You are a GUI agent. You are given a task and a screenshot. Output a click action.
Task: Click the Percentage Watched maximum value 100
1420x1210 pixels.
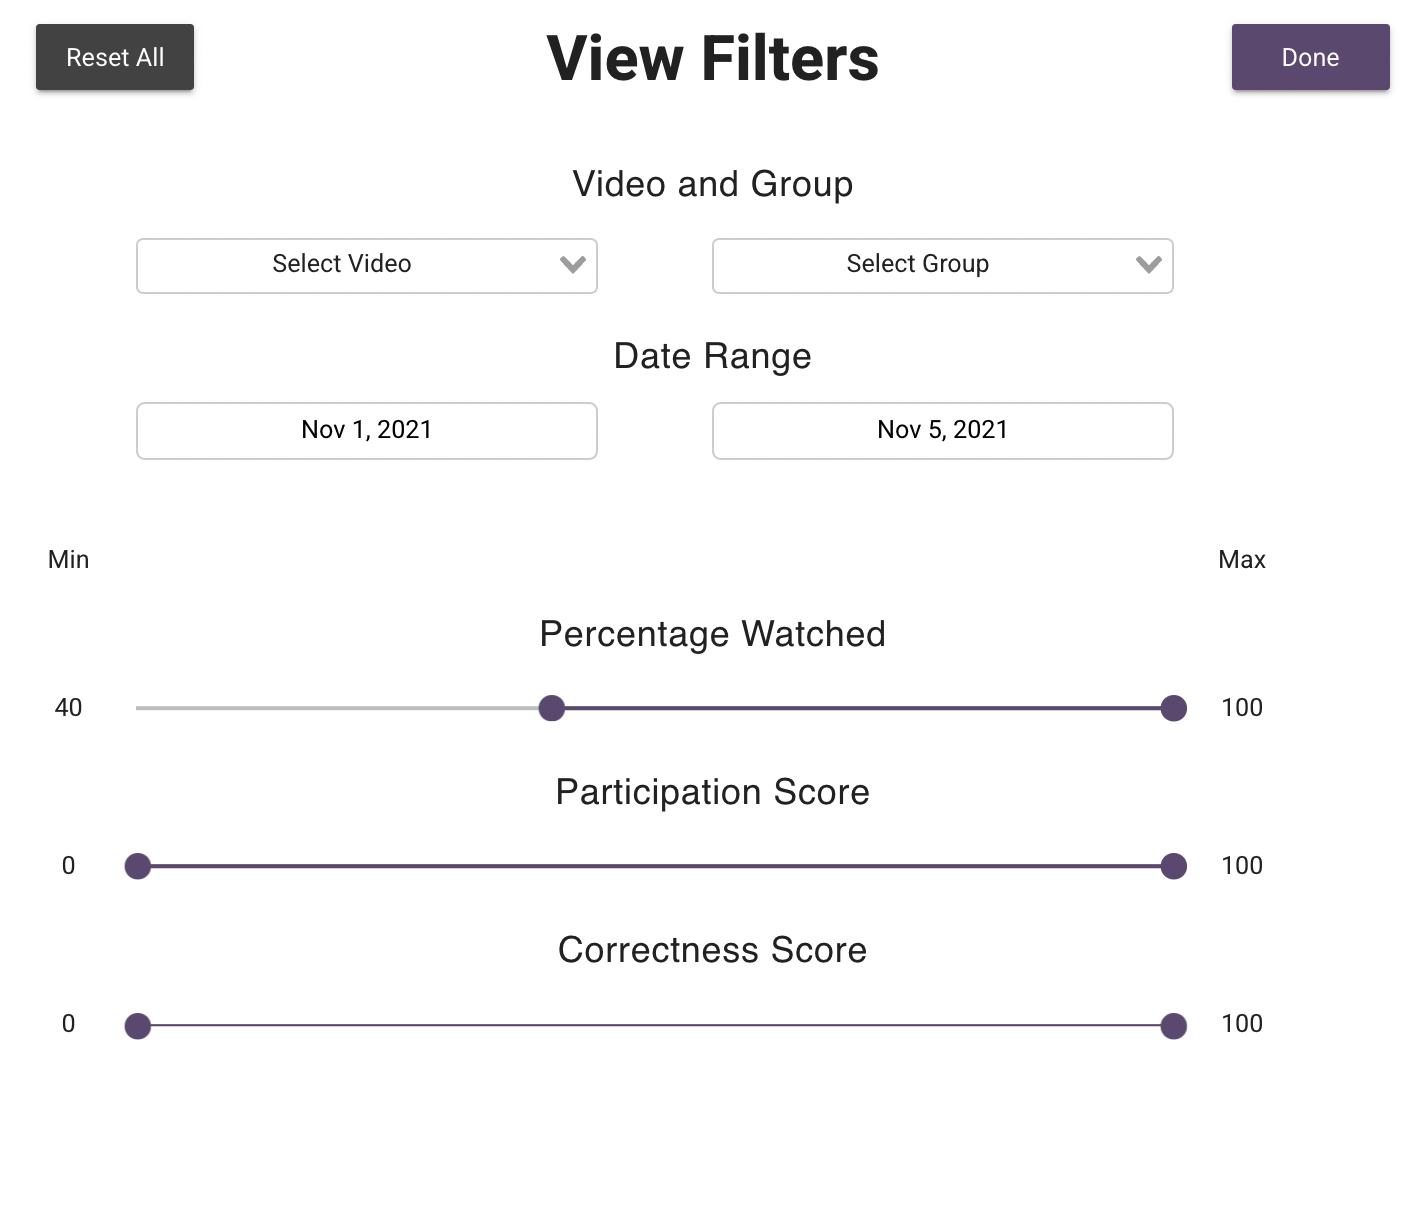pyautogui.click(x=1242, y=708)
